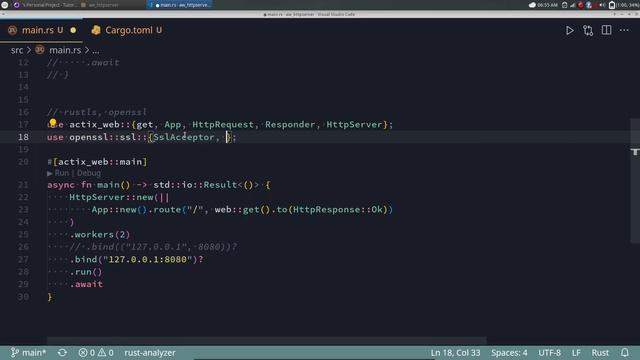Change language mode via Rust

pos(600,353)
